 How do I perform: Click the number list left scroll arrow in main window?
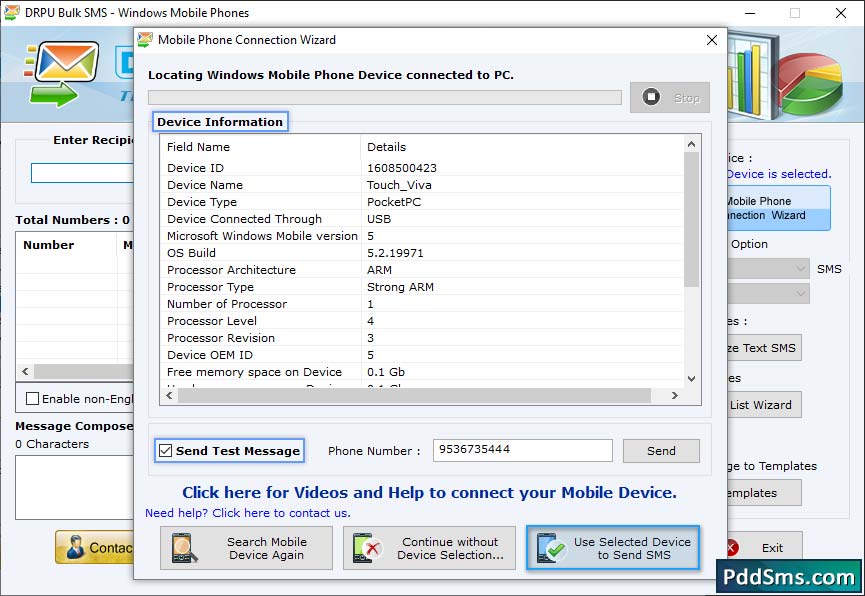25,371
